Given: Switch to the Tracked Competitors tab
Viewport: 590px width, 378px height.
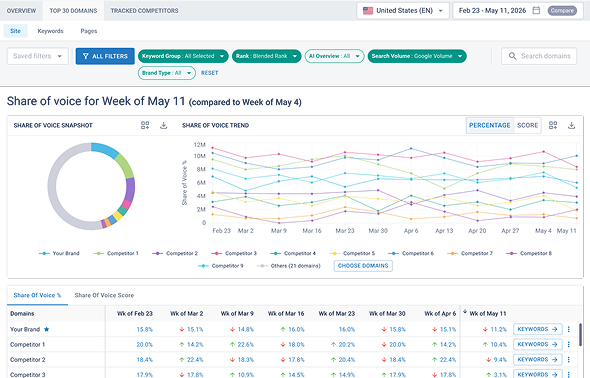Looking at the screenshot, I should [144, 11].
